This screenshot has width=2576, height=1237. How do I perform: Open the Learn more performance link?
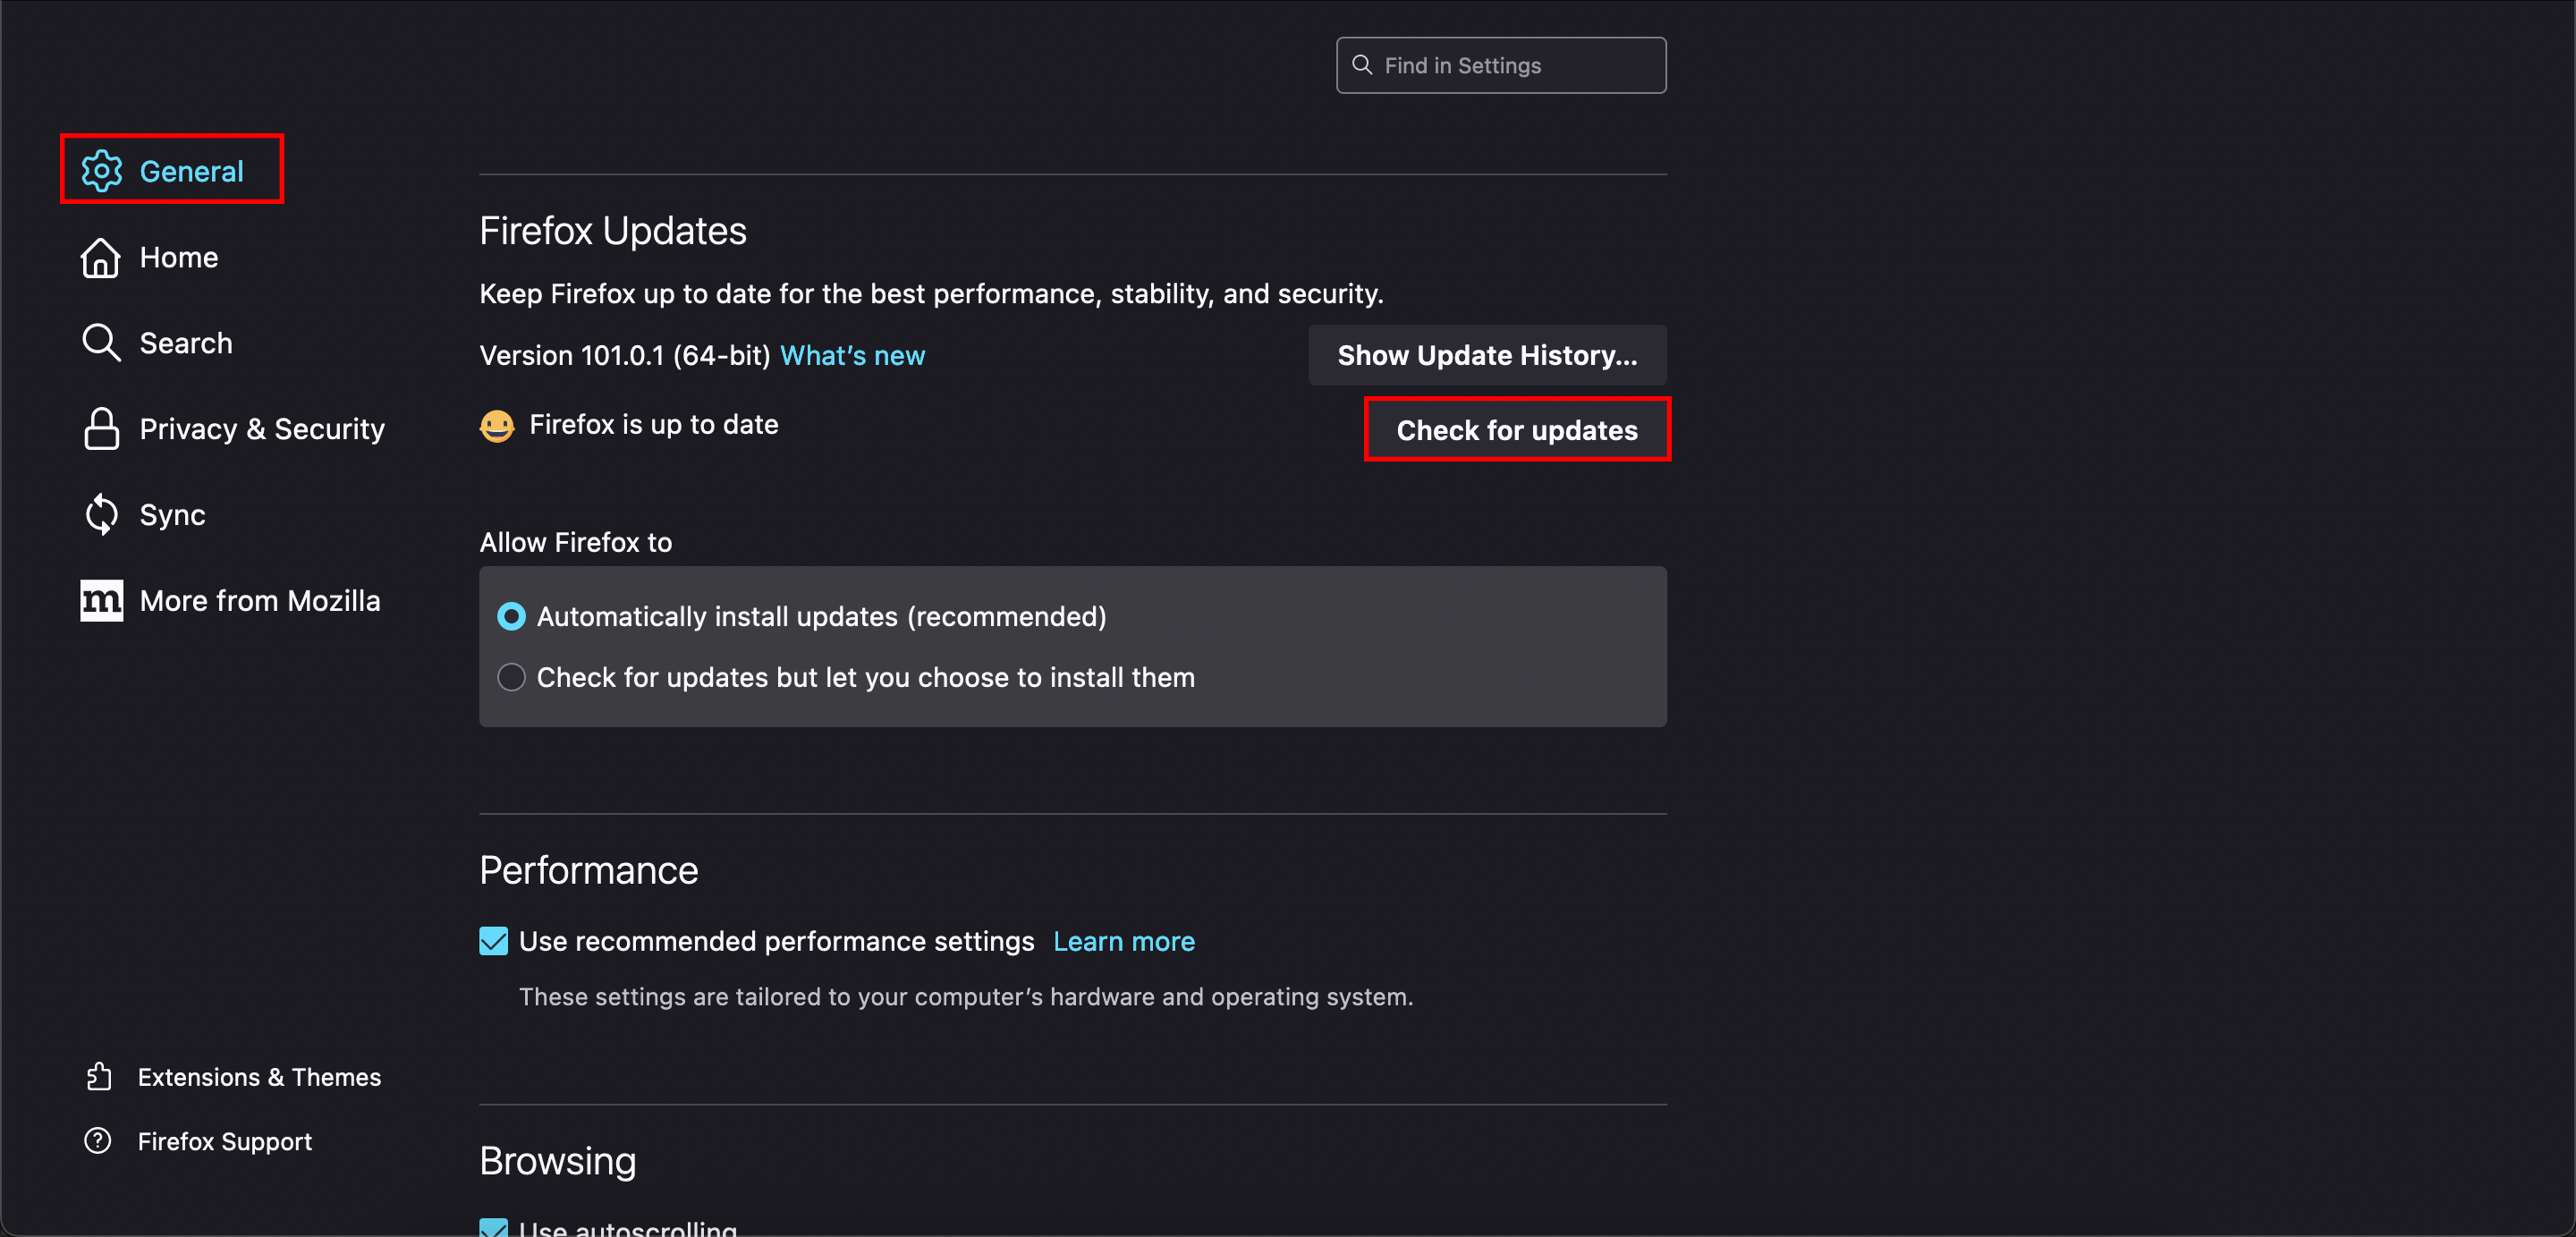coord(1124,940)
